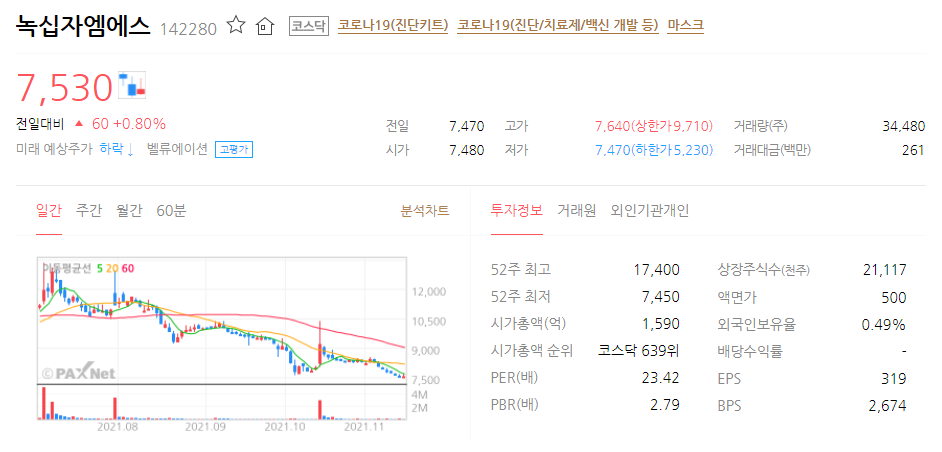
Task: Click the 거래량(주) value 34,480
Action: tap(904, 126)
